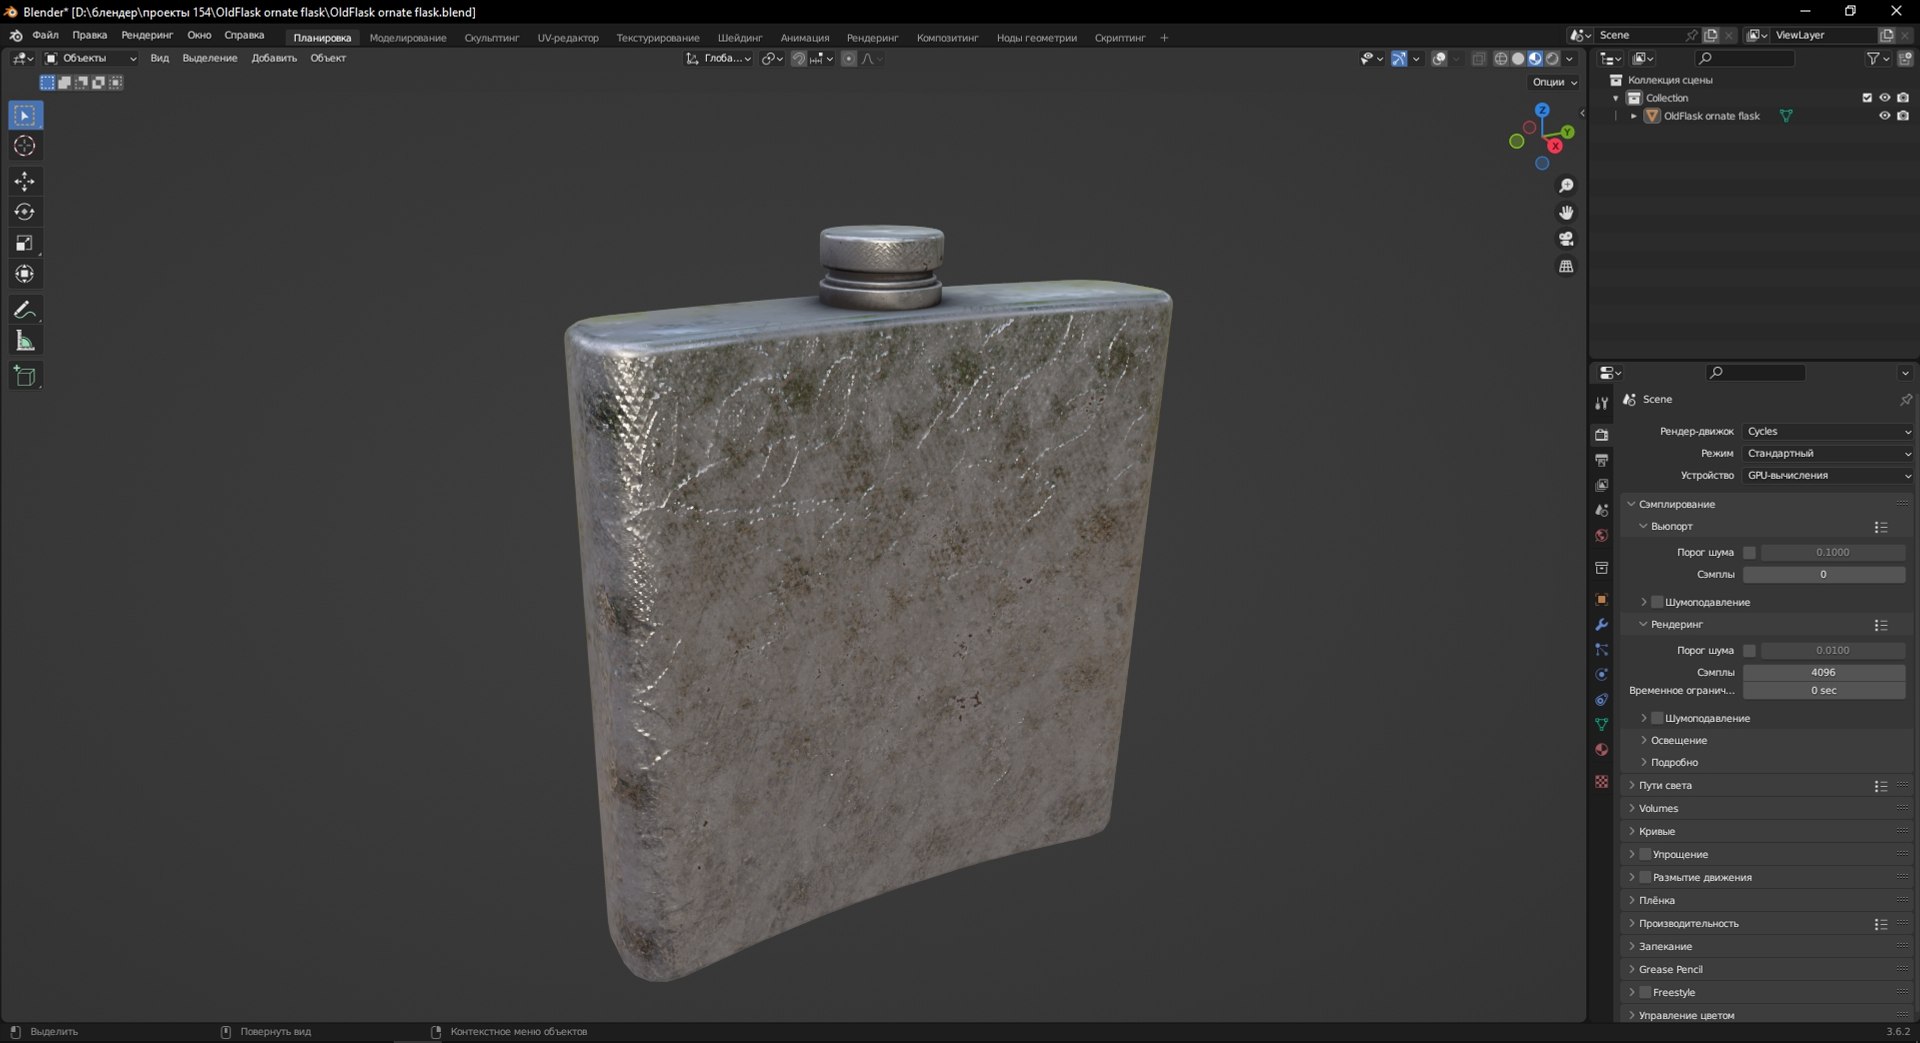The height and width of the screenshot is (1043, 1920).
Task: Open the Рендер-движок Cycles dropdown
Action: pyautogui.click(x=1828, y=431)
